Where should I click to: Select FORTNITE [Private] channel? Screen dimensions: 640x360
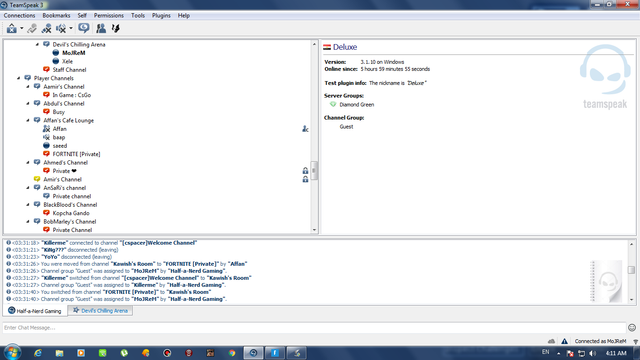click(76, 154)
